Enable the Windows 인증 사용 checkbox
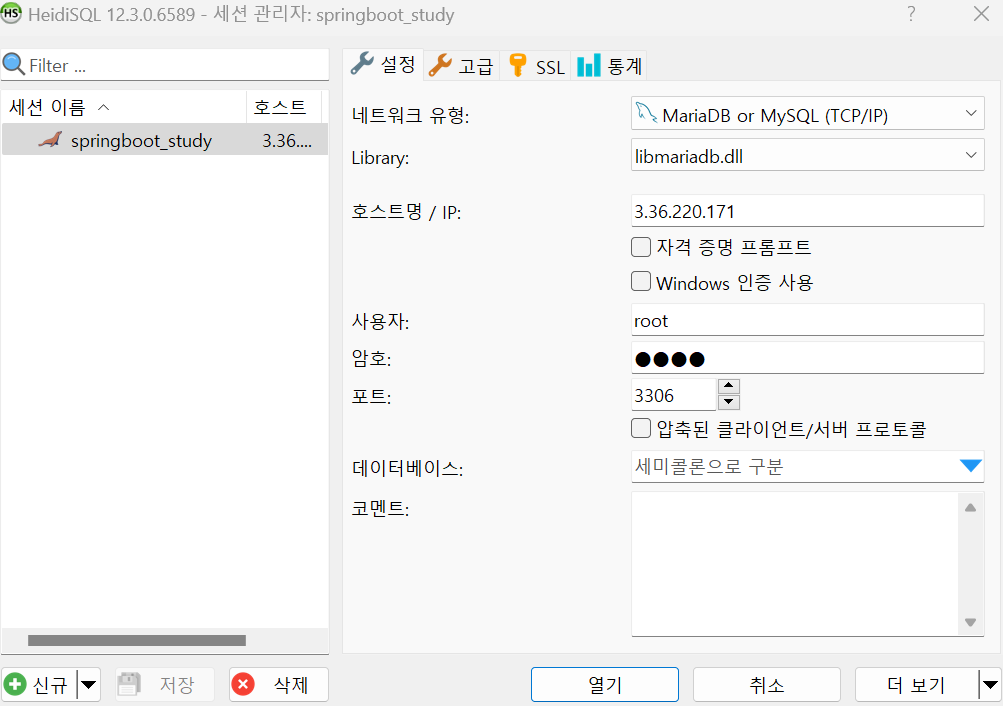The height and width of the screenshot is (706, 1003). click(641, 281)
